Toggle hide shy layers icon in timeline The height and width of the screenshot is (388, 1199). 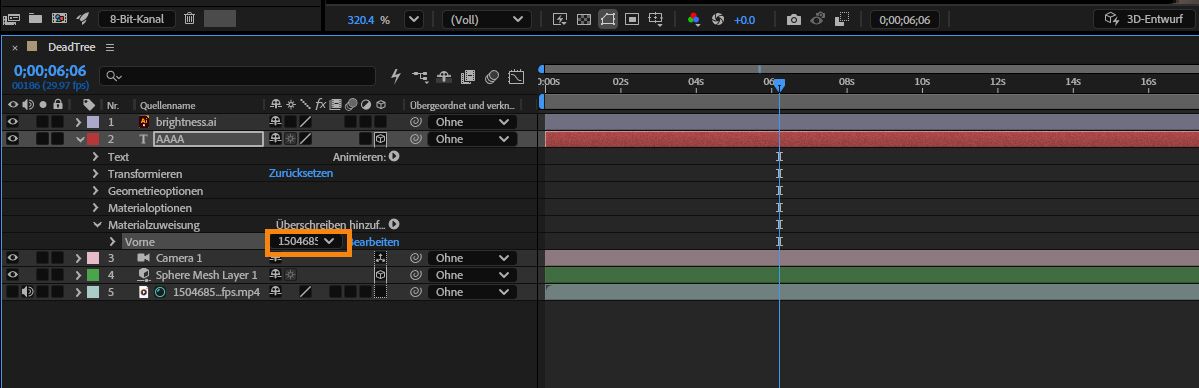444,76
